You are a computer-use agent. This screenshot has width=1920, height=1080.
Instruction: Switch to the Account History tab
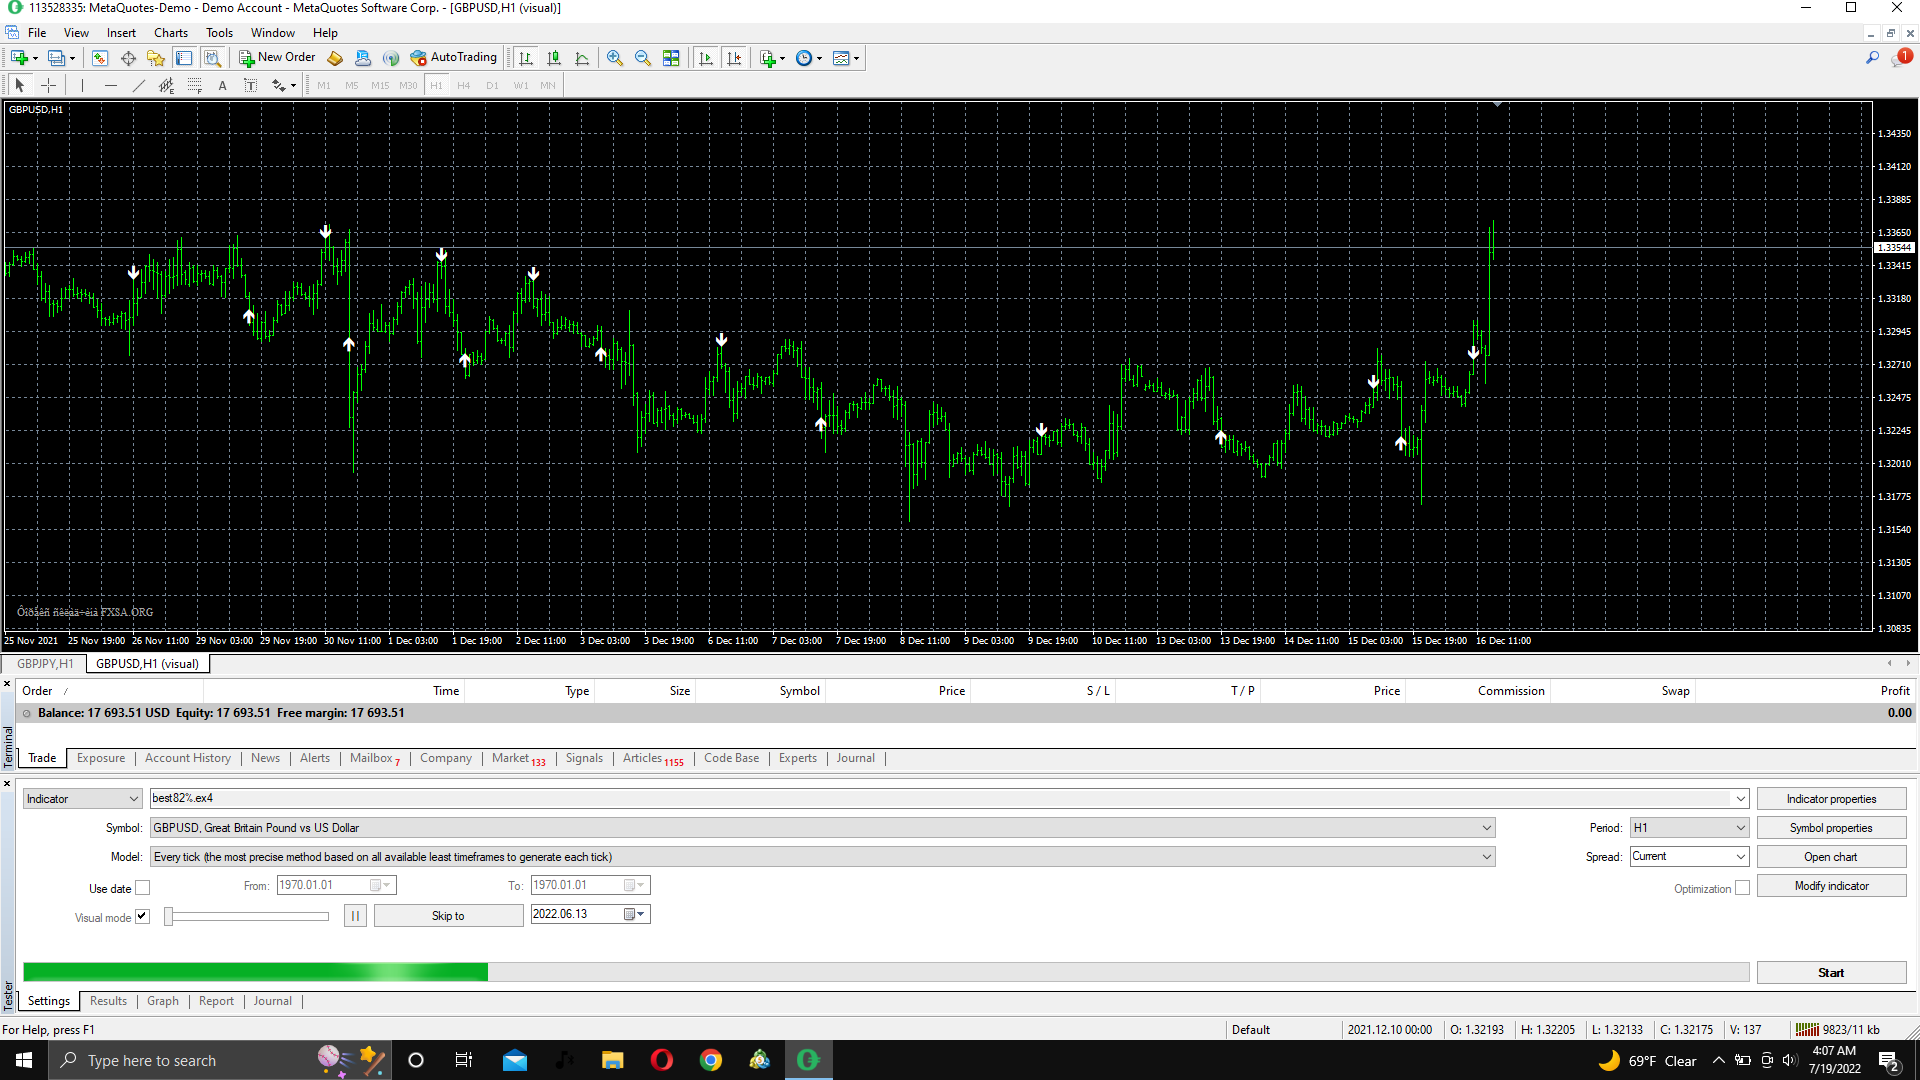click(187, 758)
